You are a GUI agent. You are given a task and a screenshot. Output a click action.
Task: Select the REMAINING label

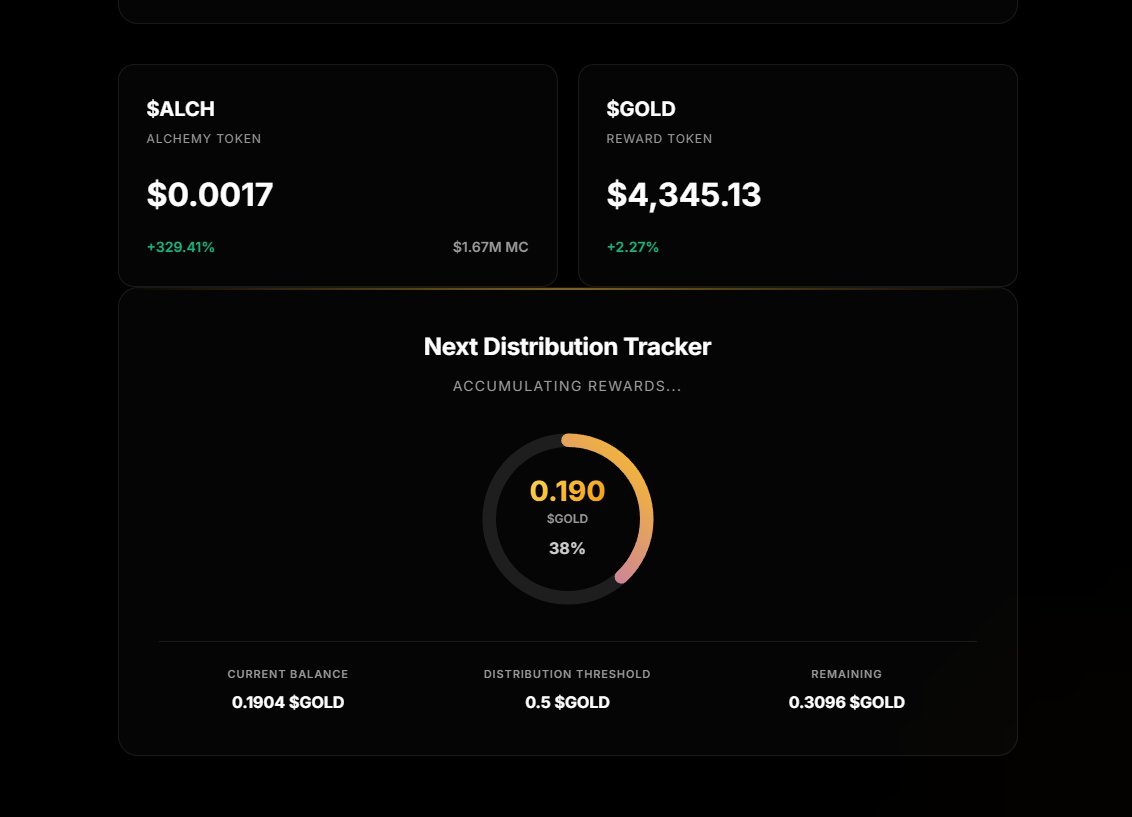(x=846, y=674)
